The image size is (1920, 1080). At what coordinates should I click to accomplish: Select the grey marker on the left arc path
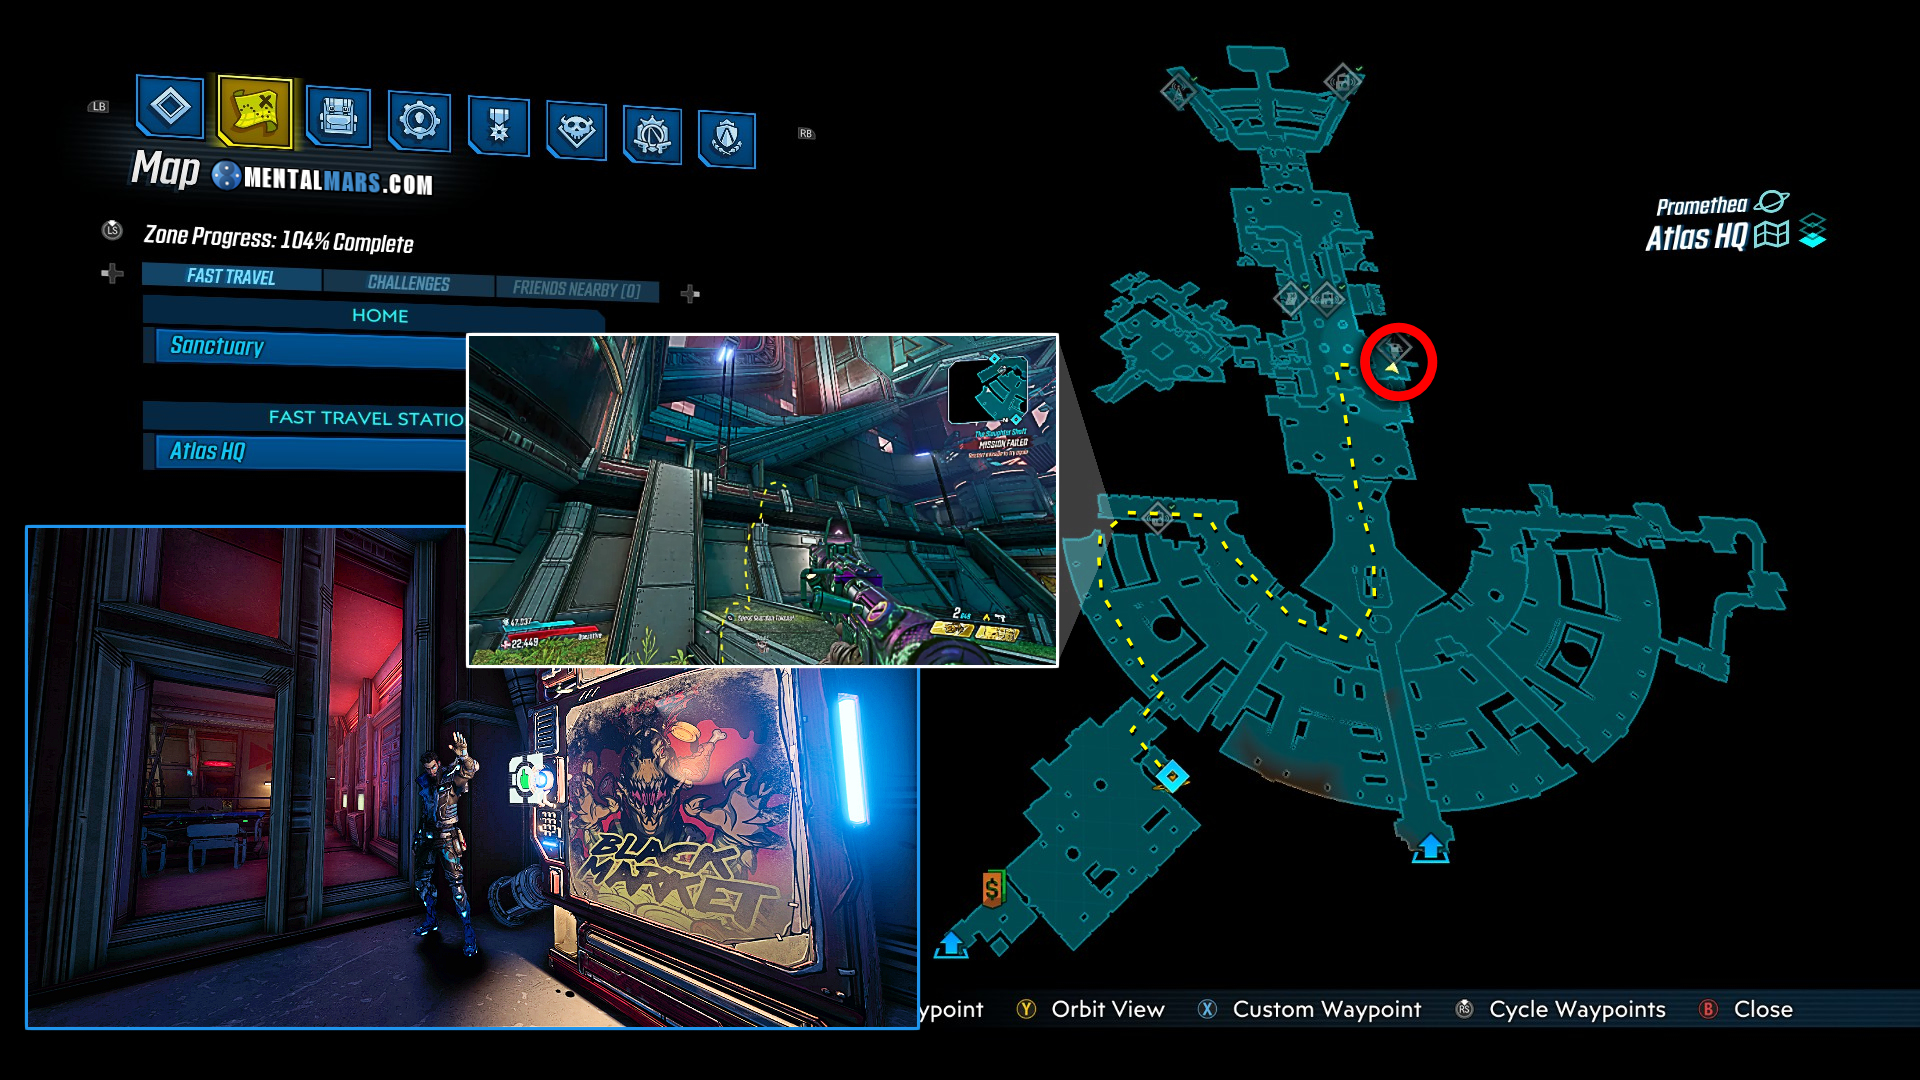tap(1157, 518)
